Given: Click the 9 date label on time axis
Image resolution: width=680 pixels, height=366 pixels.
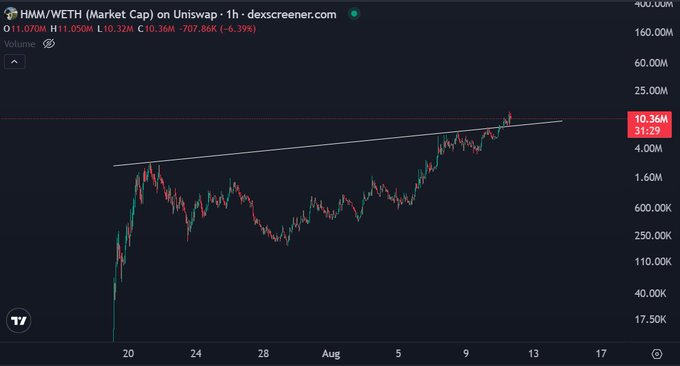Looking at the screenshot, I should (x=466, y=353).
